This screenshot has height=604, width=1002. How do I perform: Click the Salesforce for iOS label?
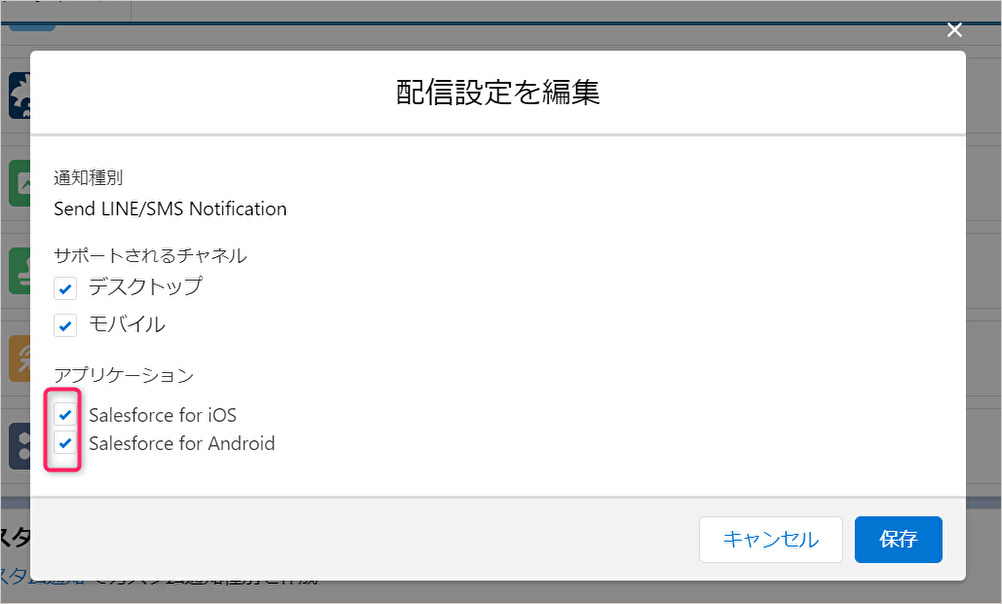click(162, 415)
